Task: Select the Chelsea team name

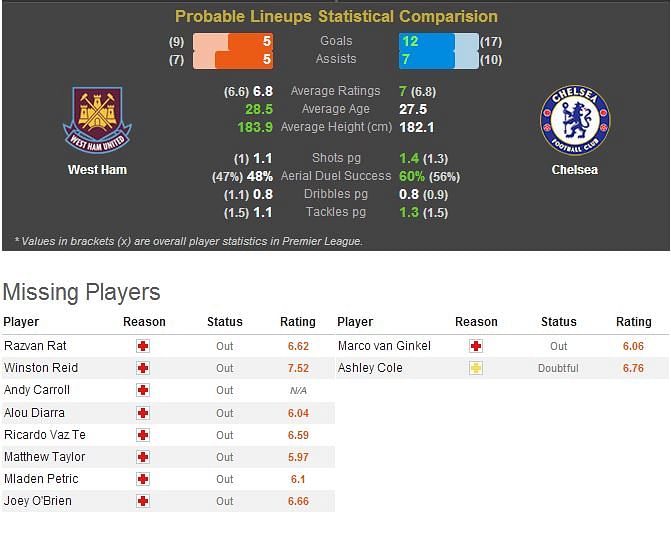Action: (575, 170)
